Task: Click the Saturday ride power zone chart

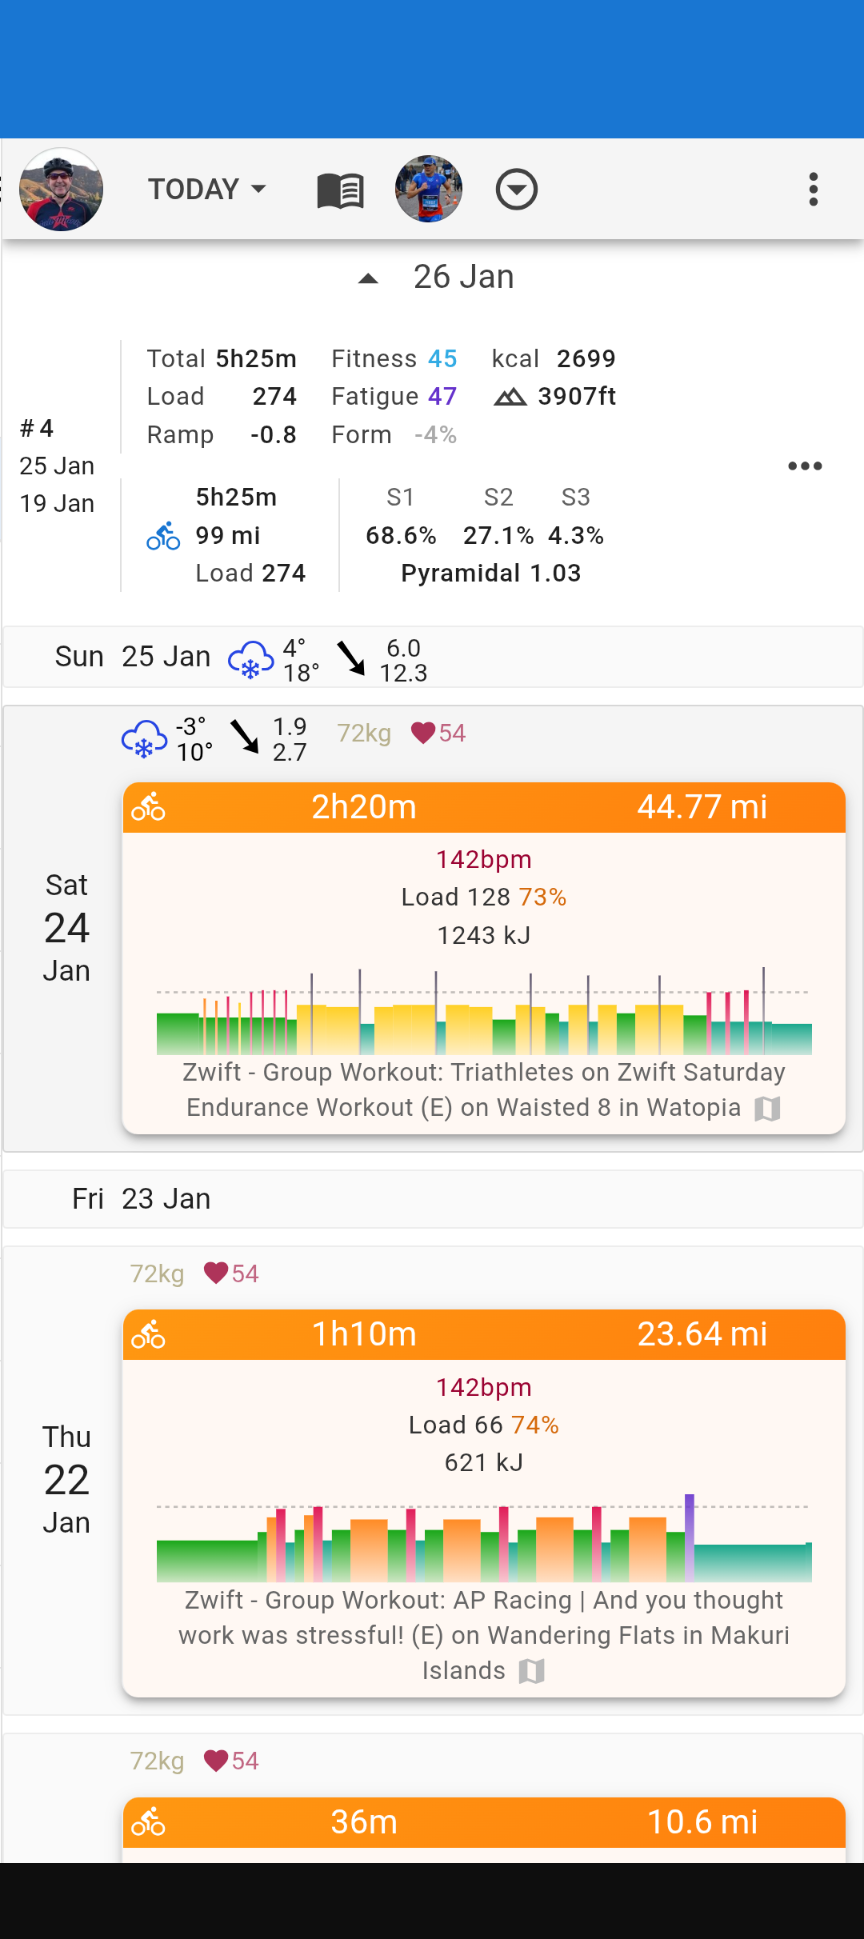Action: (484, 1012)
